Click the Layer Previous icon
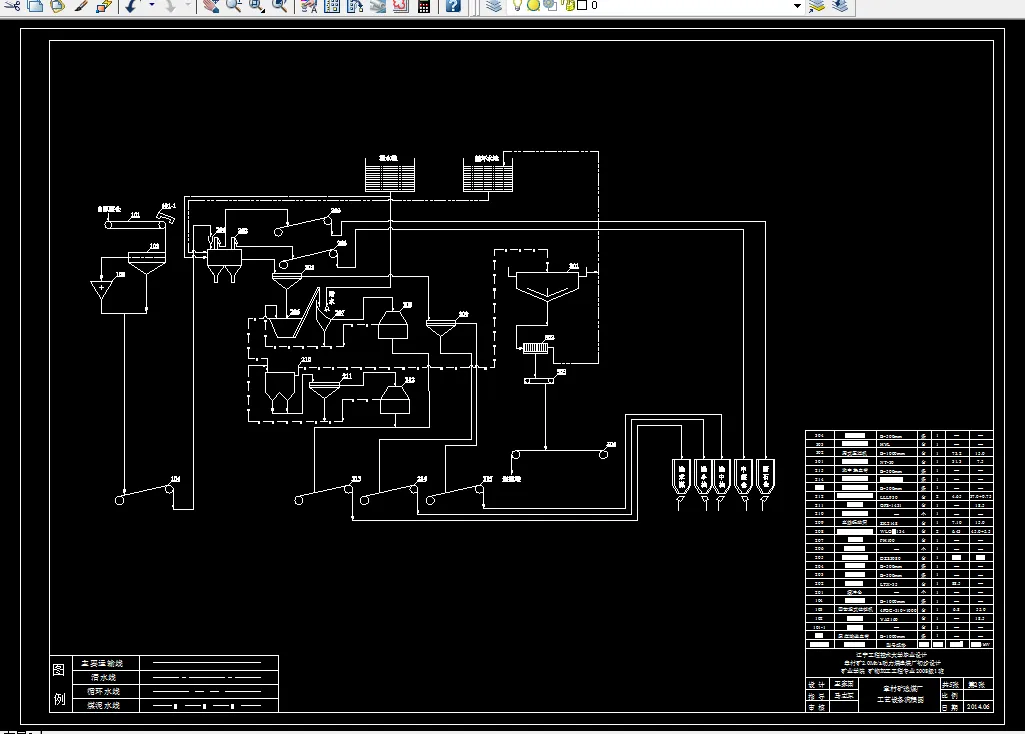The height and width of the screenshot is (734, 1025). pyautogui.click(x=840, y=6)
